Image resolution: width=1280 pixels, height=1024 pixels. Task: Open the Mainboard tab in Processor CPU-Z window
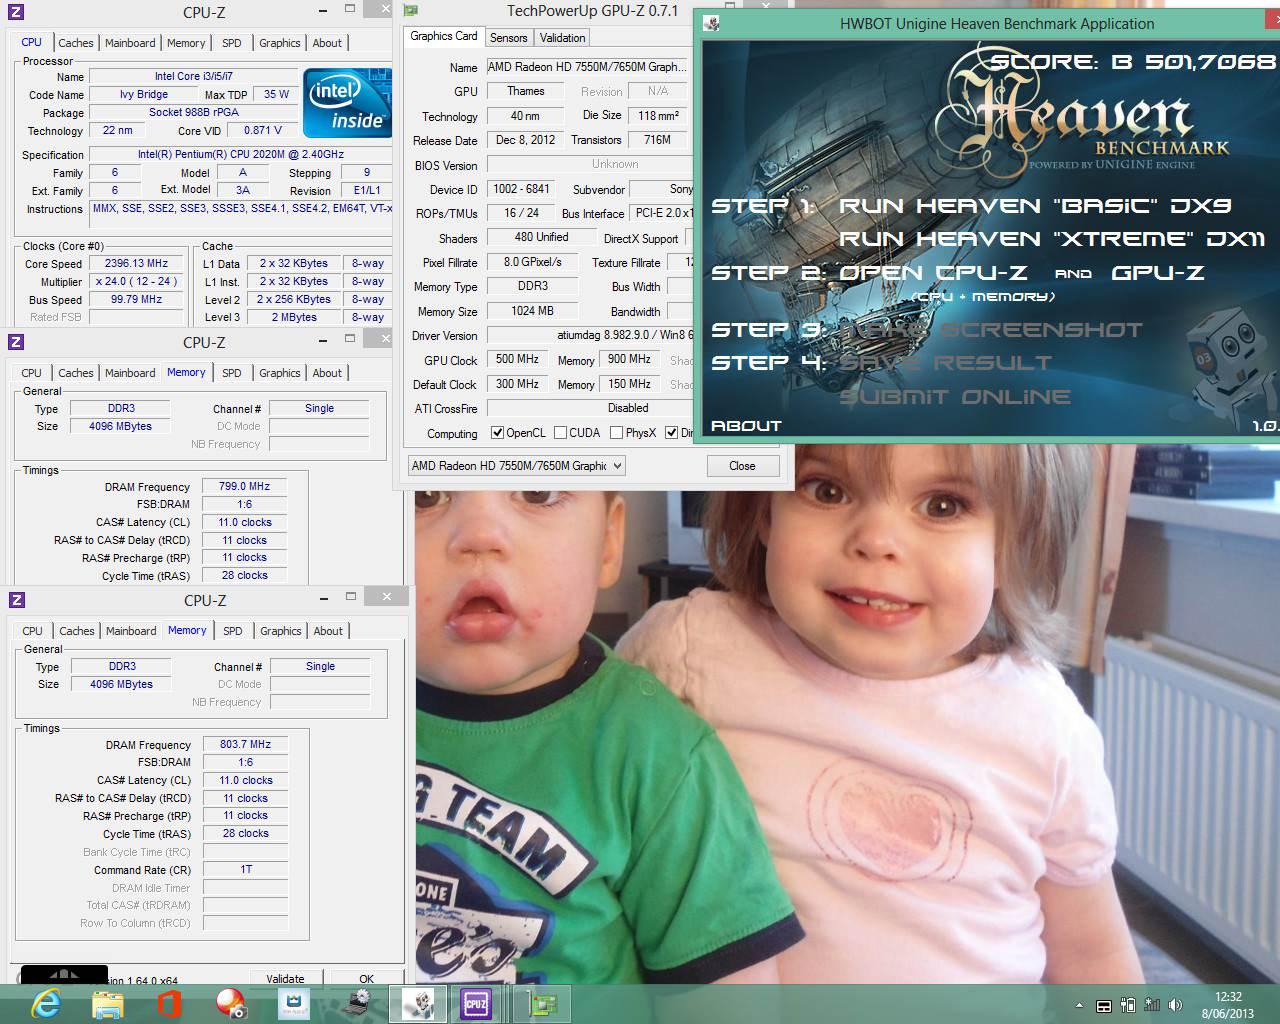point(130,43)
